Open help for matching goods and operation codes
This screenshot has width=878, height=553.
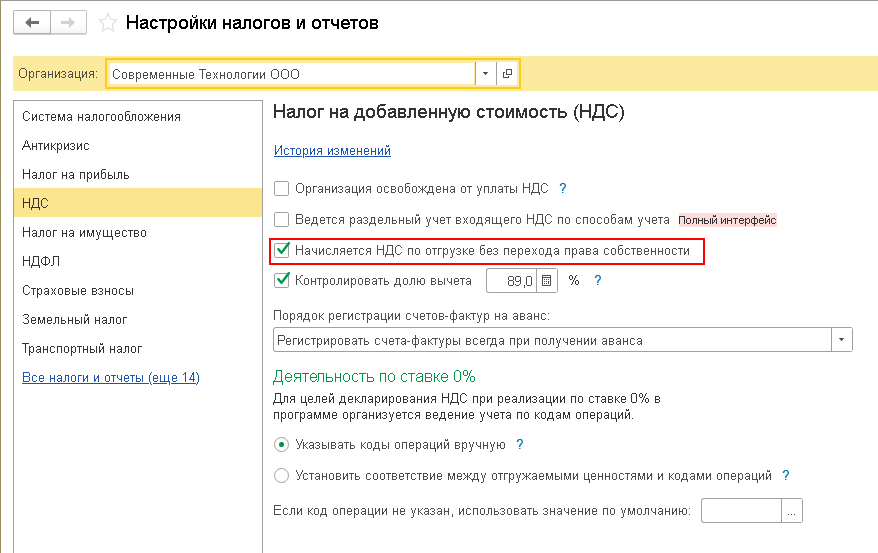pyautogui.click(x=786, y=475)
